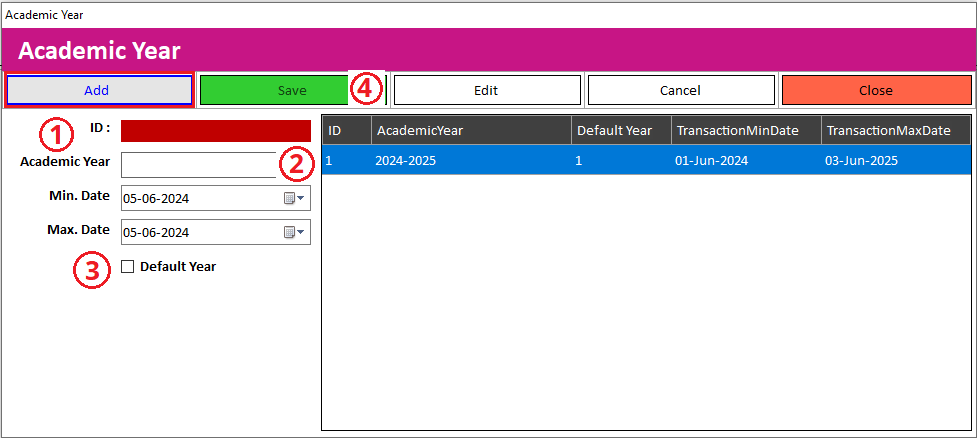Click the Edit button

coord(486,90)
